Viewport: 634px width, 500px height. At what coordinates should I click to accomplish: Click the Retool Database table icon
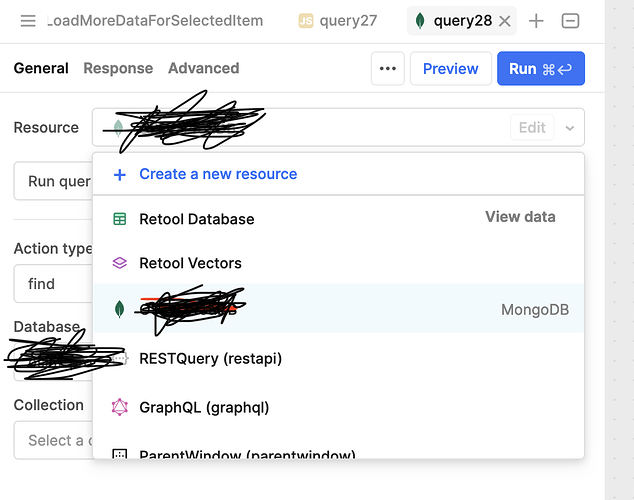click(x=120, y=219)
